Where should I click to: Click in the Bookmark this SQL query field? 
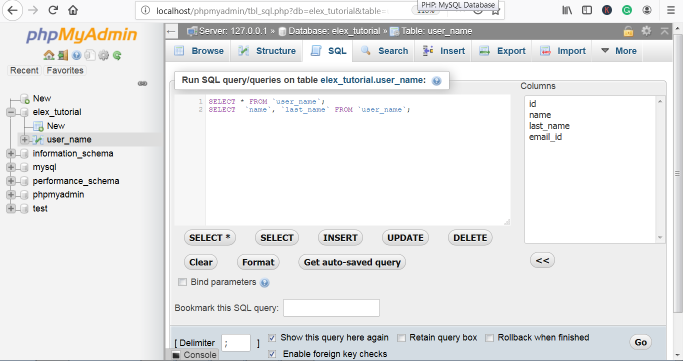tap(331, 308)
